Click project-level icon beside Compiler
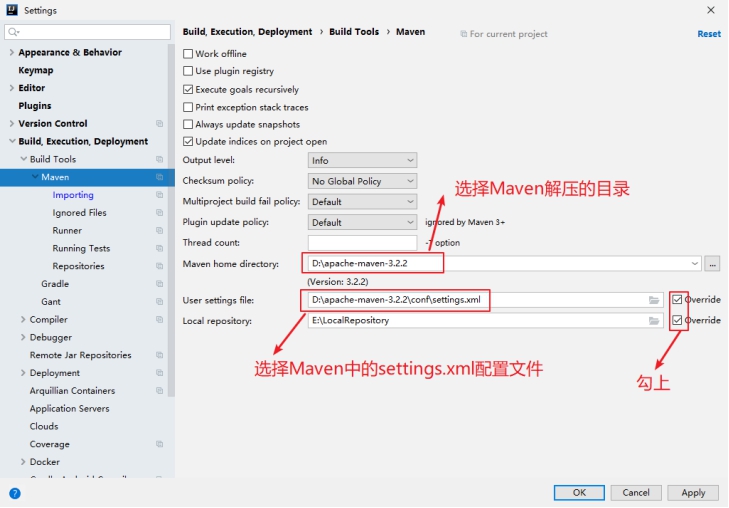 click(159, 320)
